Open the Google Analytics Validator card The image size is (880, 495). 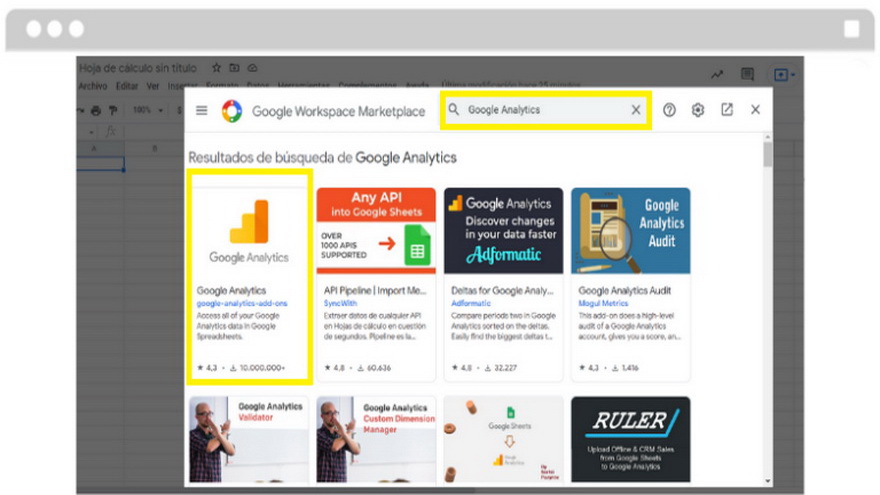point(249,439)
